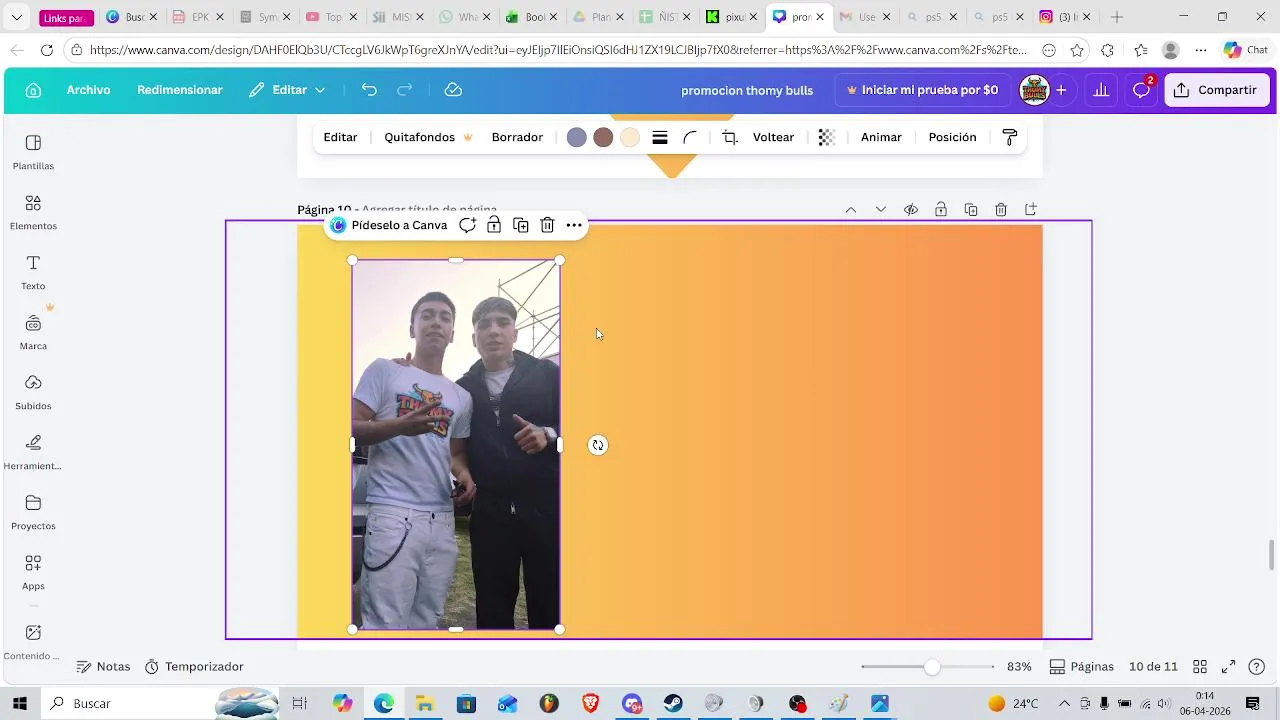This screenshot has height=720, width=1280.
Task: Move page 10 up with chevron
Action: pos(850,210)
